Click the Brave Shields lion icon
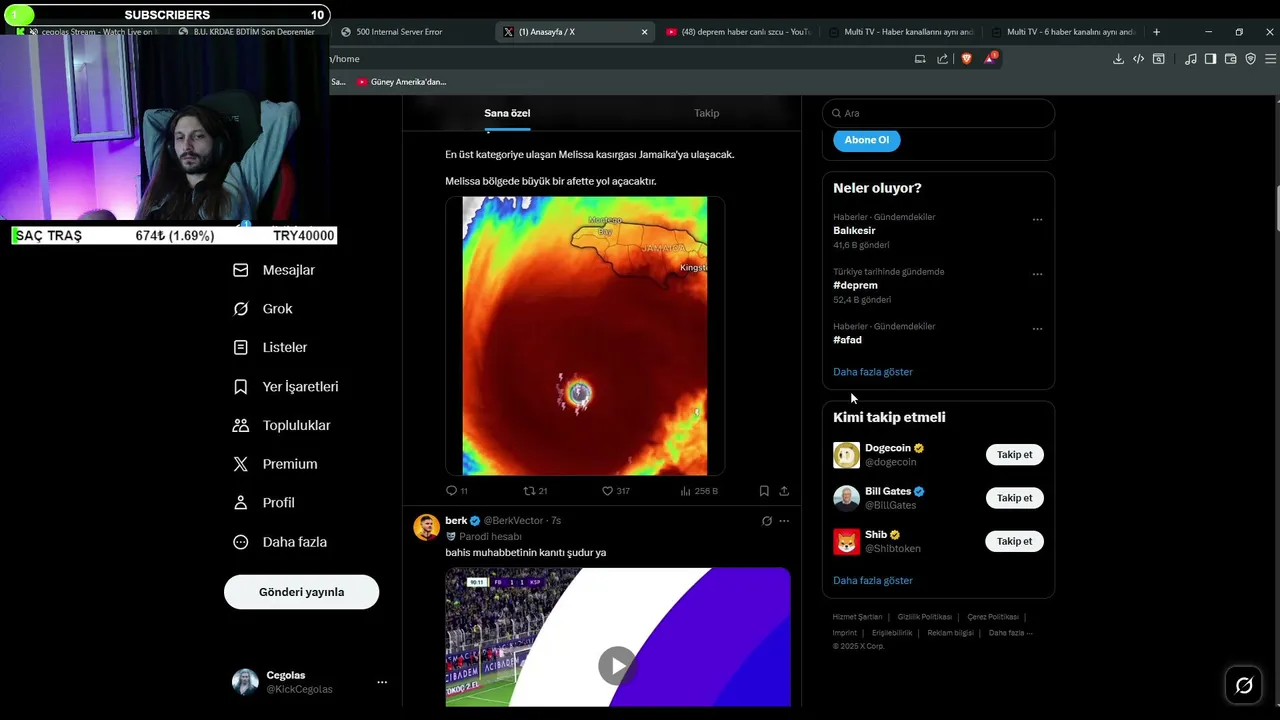1280x720 pixels. (x=966, y=59)
